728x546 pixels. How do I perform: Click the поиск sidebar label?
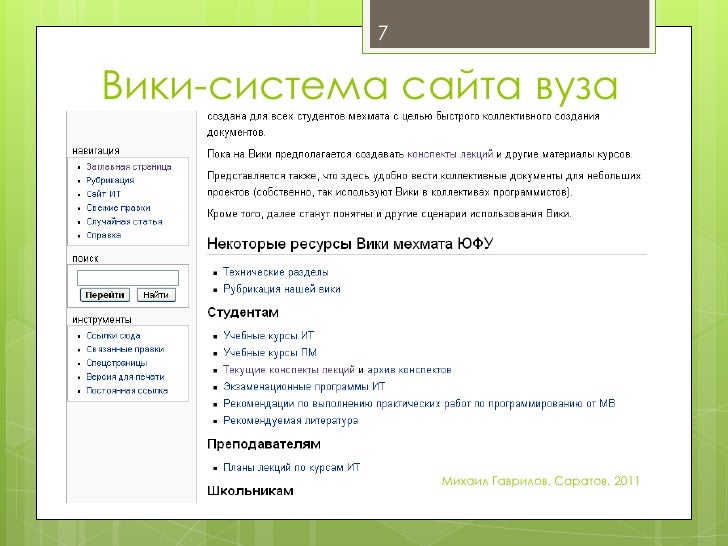85,259
